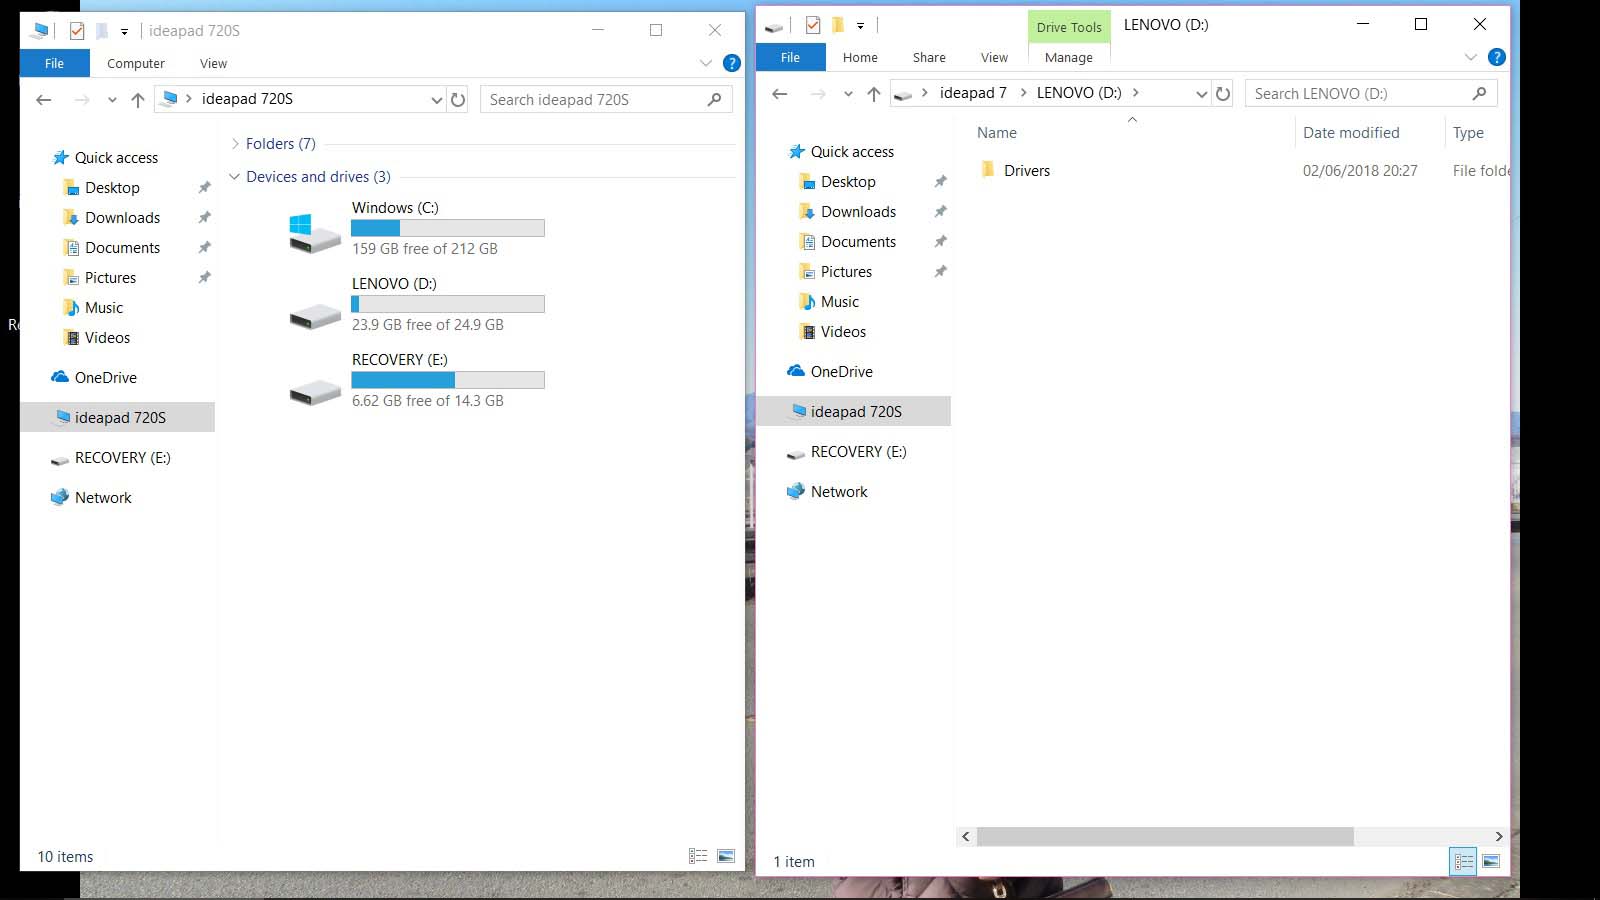
Task: Open View tab in ideapad 720S window
Action: pos(213,63)
